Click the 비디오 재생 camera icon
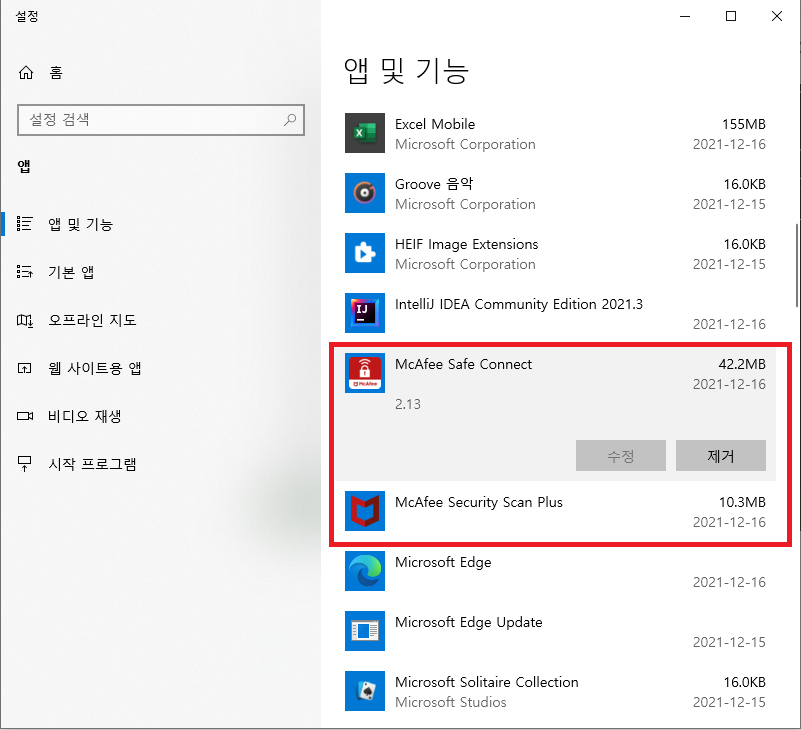801x730 pixels. point(25,416)
